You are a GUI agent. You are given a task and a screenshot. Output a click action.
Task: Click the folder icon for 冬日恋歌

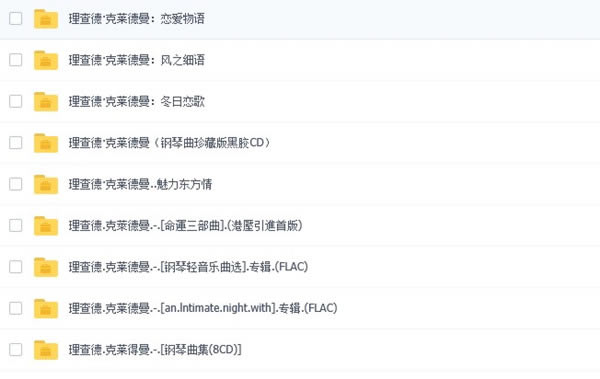pyautogui.click(x=46, y=101)
